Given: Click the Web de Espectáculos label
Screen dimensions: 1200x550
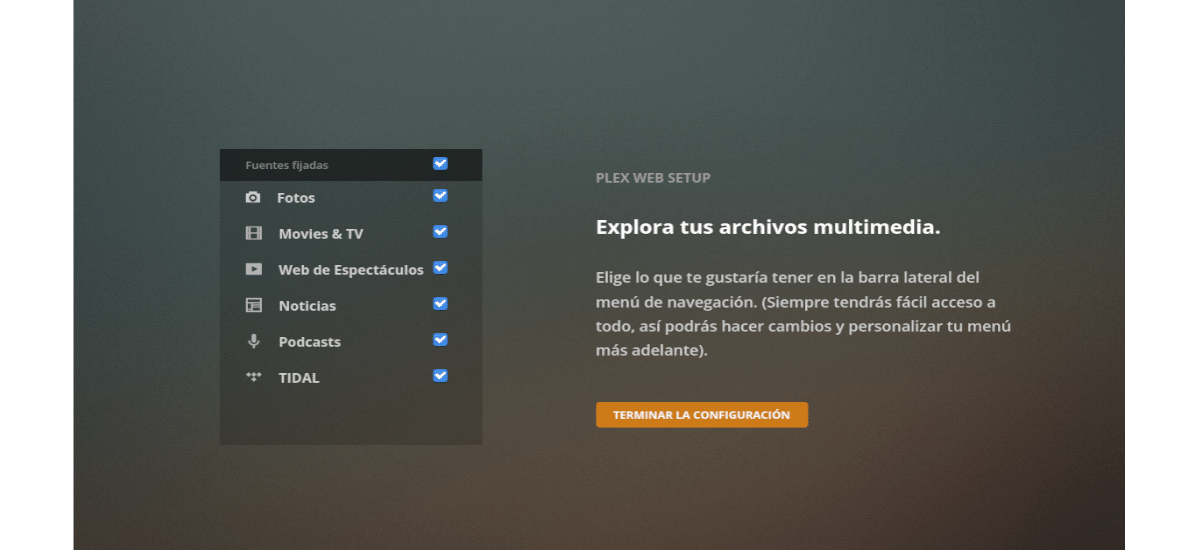Looking at the screenshot, I should coord(350,270).
